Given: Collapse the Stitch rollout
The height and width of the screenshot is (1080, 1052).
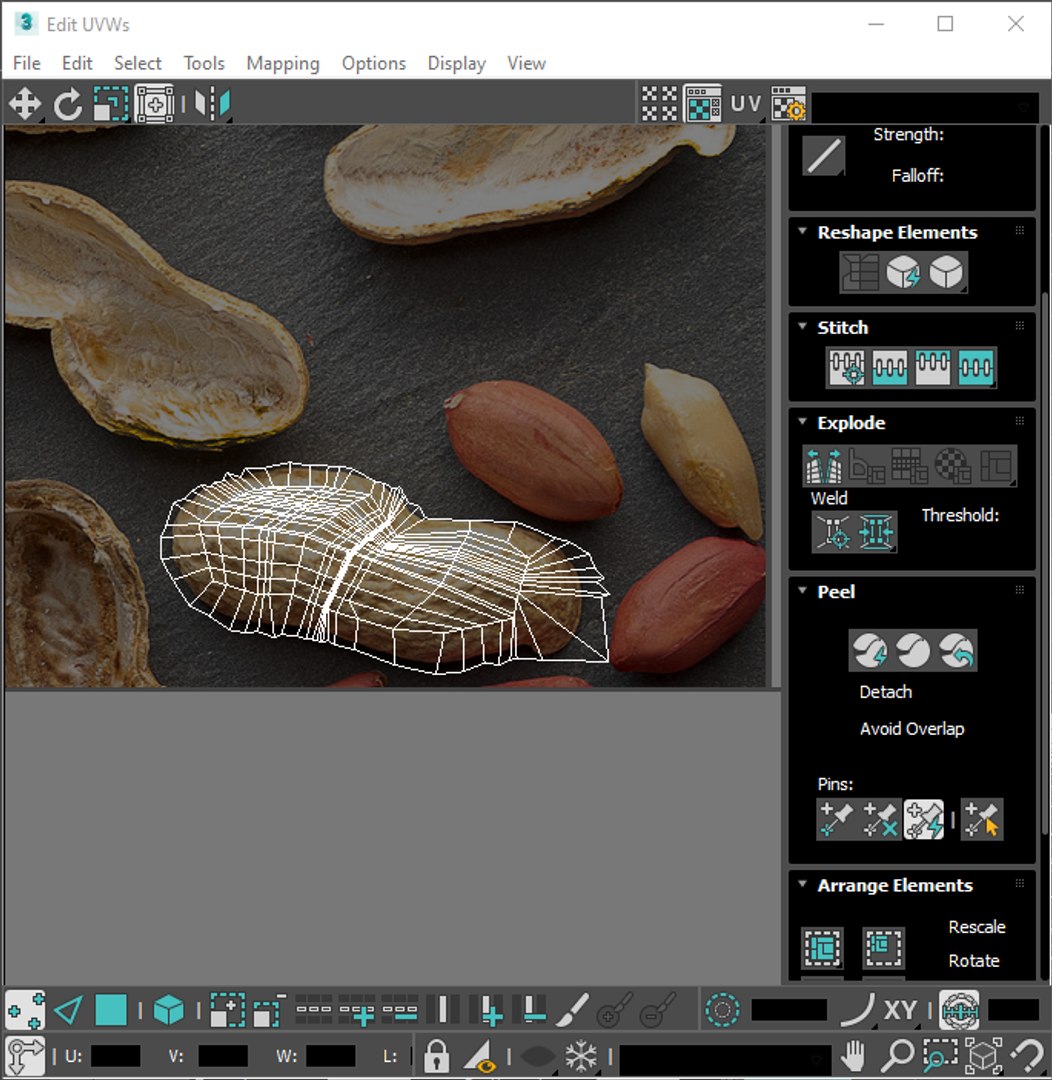Looking at the screenshot, I should [x=803, y=326].
